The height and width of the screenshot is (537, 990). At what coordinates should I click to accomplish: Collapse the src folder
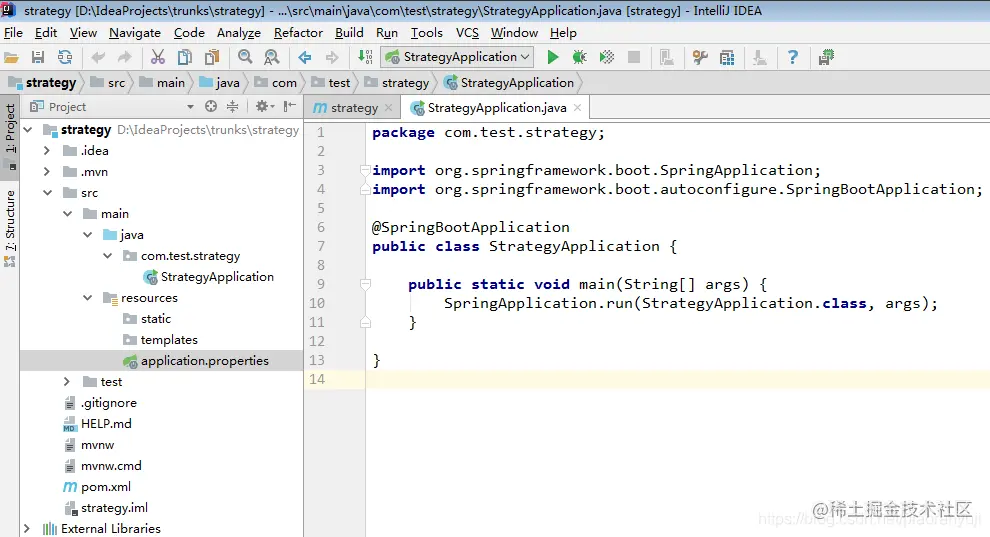pos(47,192)
